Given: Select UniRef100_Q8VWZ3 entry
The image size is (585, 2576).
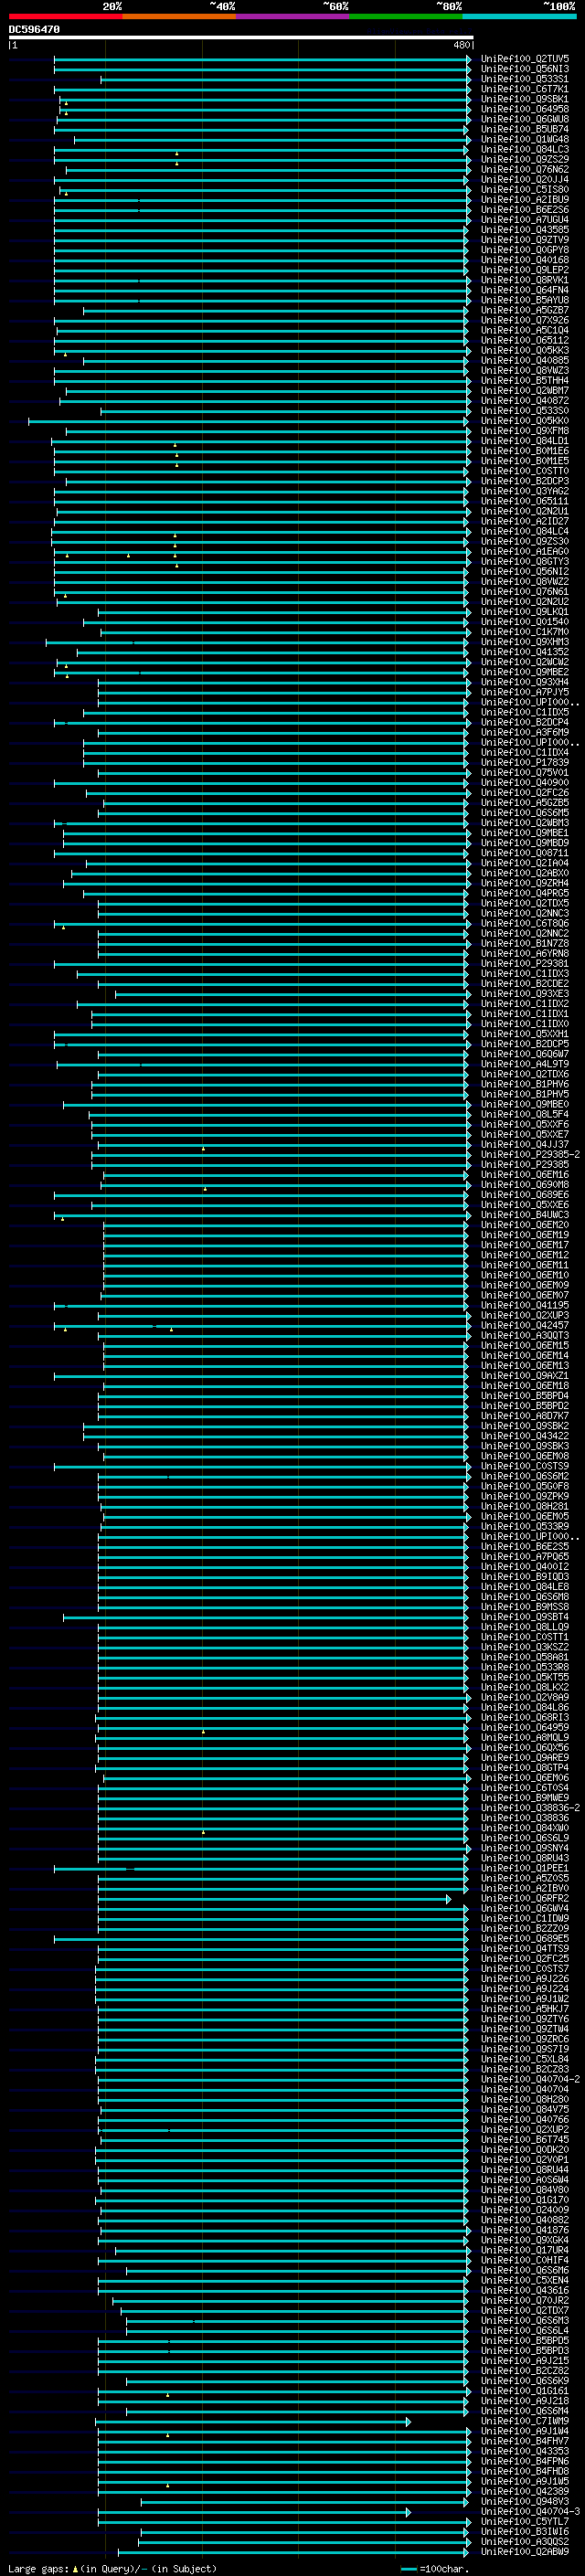Looking at the screenshot, I should pos(524,370).
